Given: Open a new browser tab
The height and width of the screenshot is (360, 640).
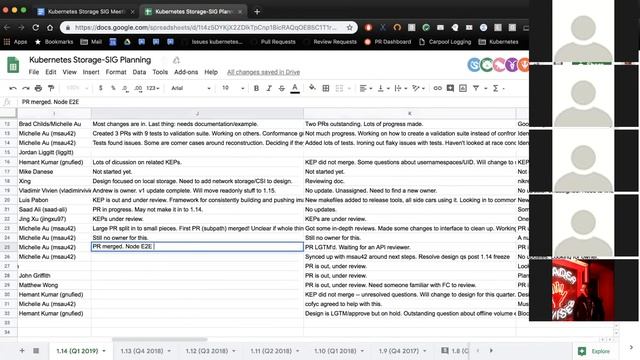Looking at the screenshot, I should click(x=257, y=12).
